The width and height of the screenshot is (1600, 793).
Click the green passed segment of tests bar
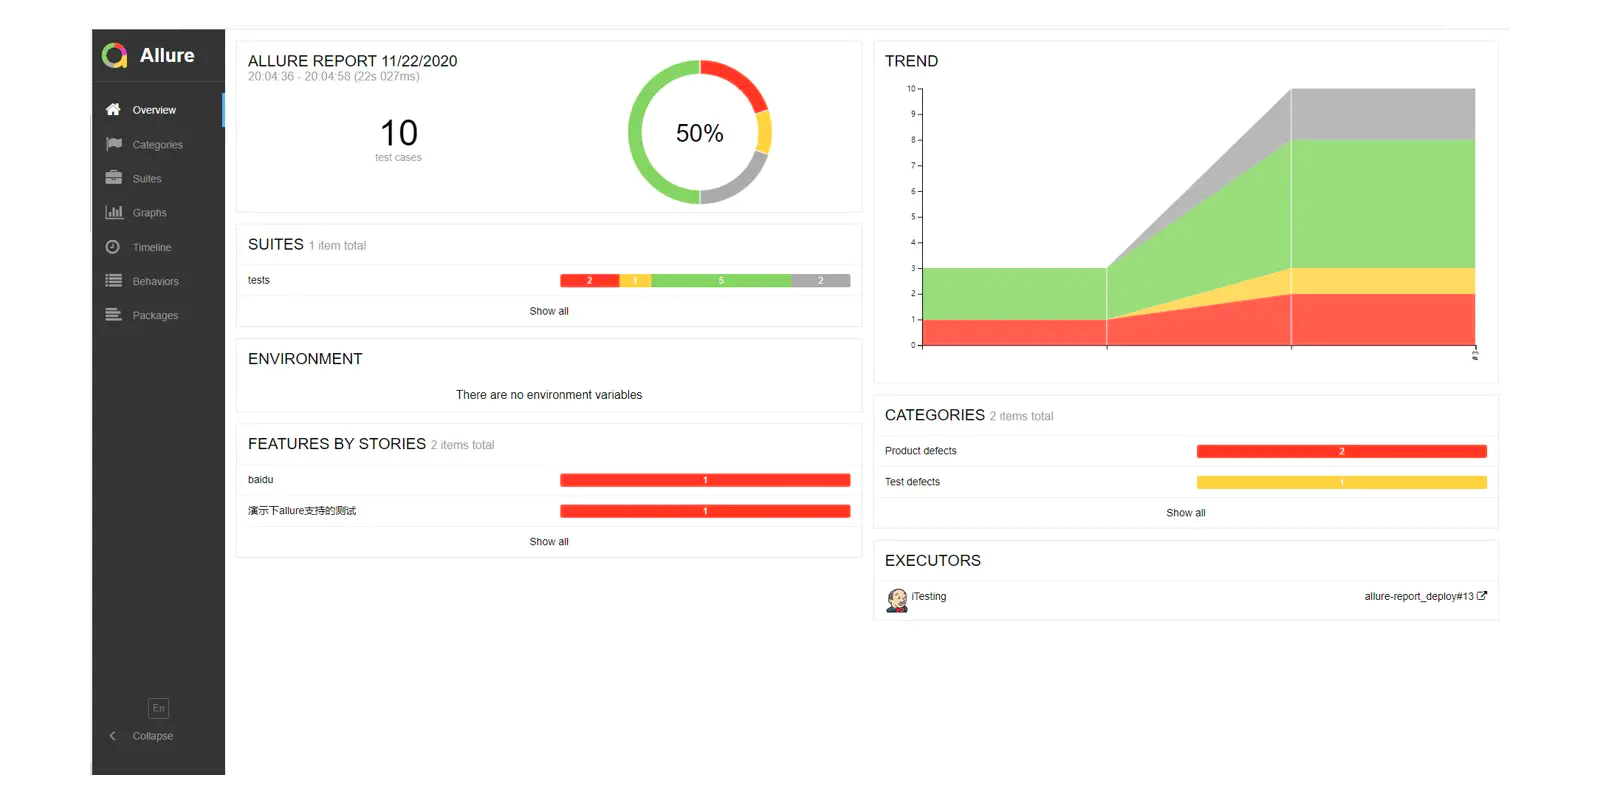(x=721, y=281)
